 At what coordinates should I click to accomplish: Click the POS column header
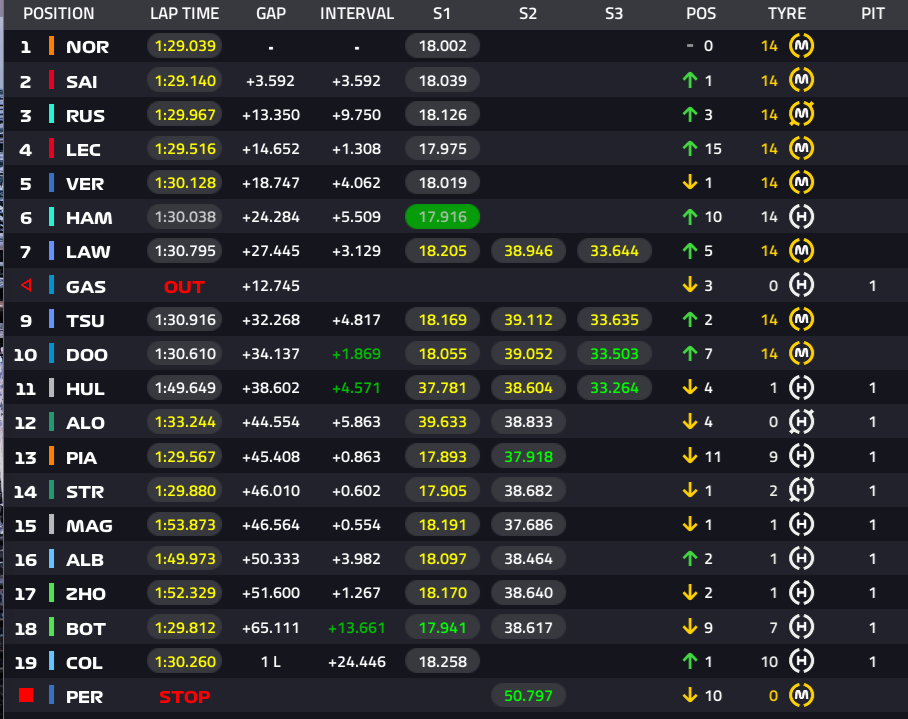point(701,13)
